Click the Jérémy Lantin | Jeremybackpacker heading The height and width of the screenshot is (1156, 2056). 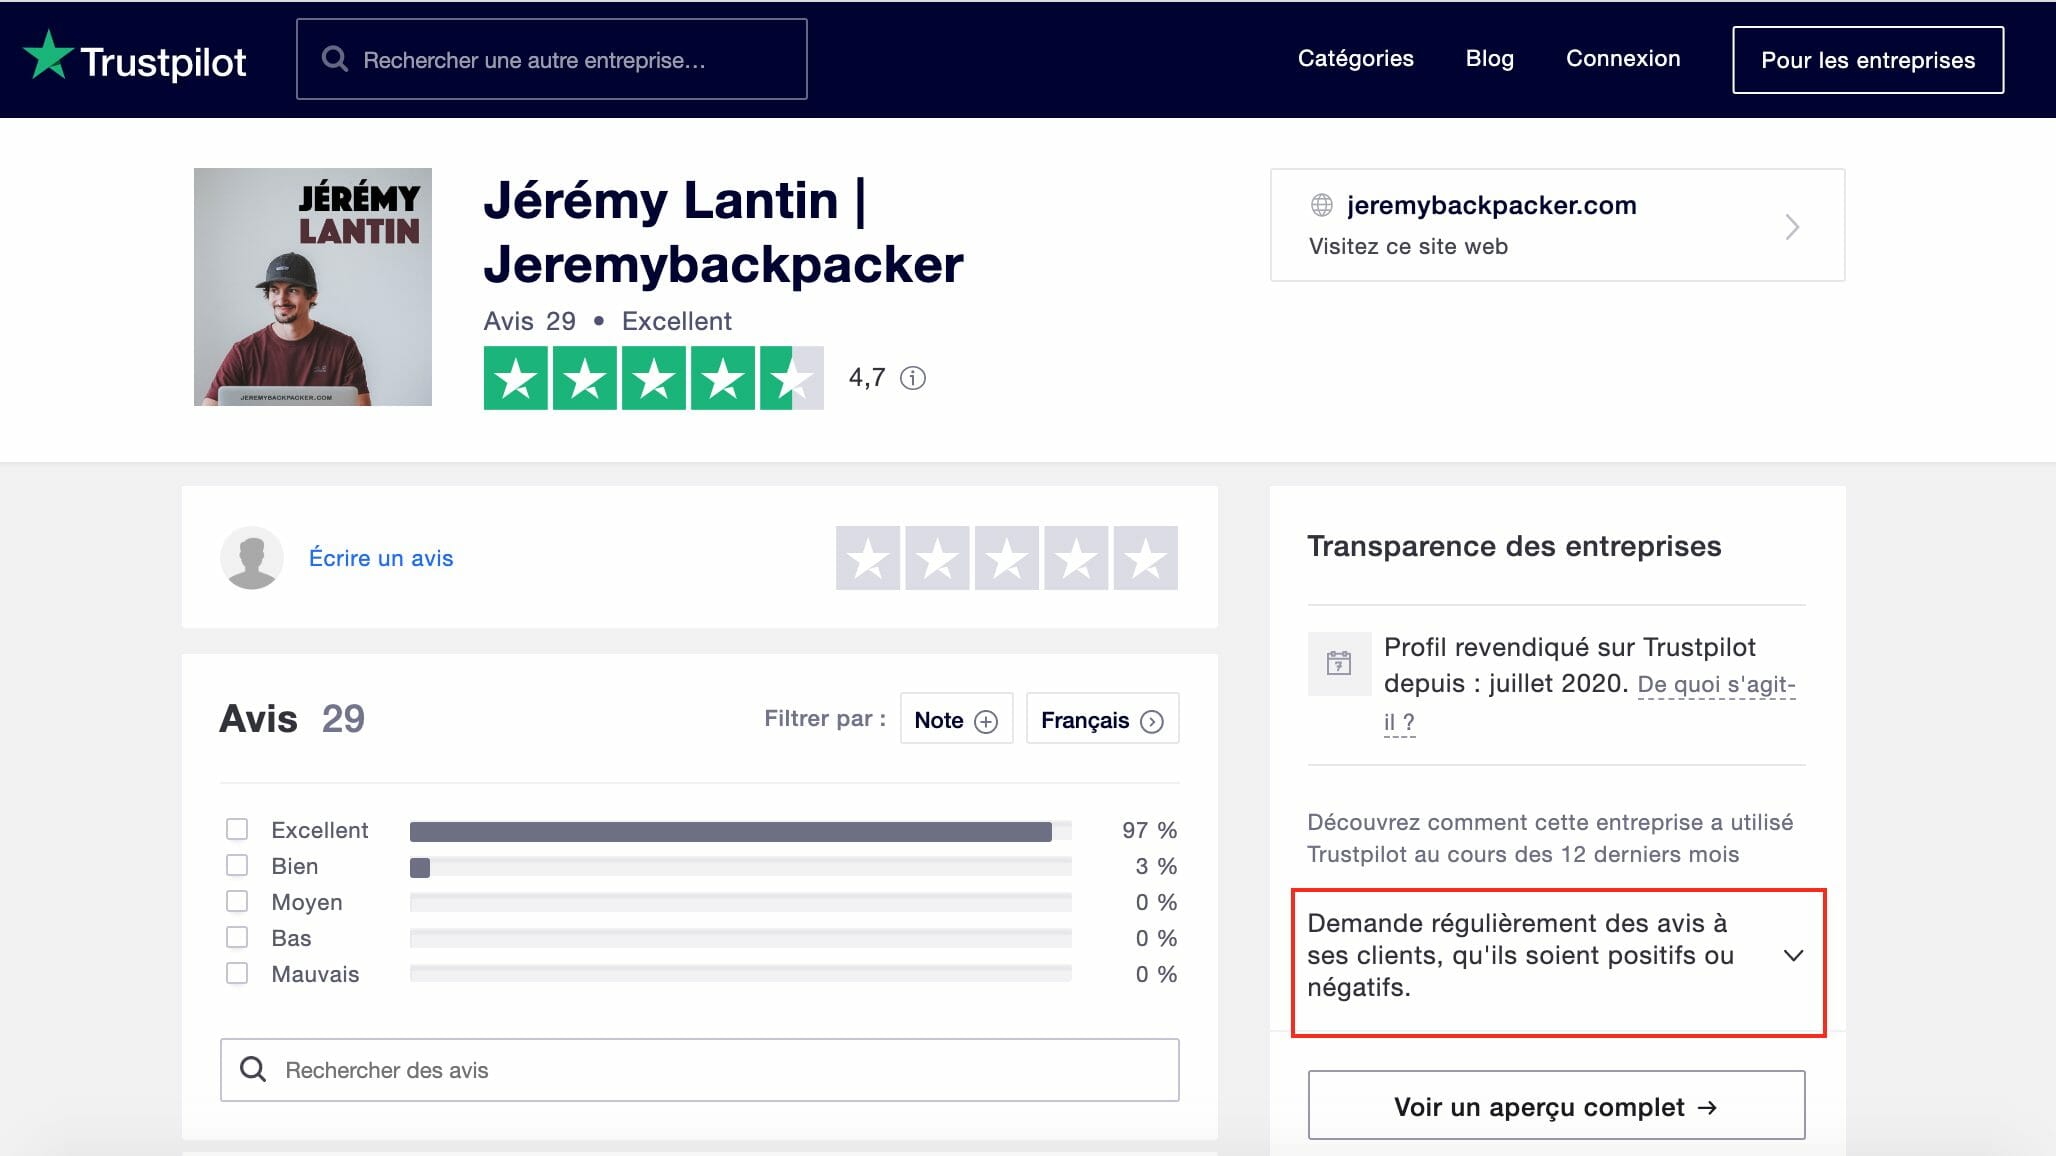pyautogui.click(x=723, y=232)
